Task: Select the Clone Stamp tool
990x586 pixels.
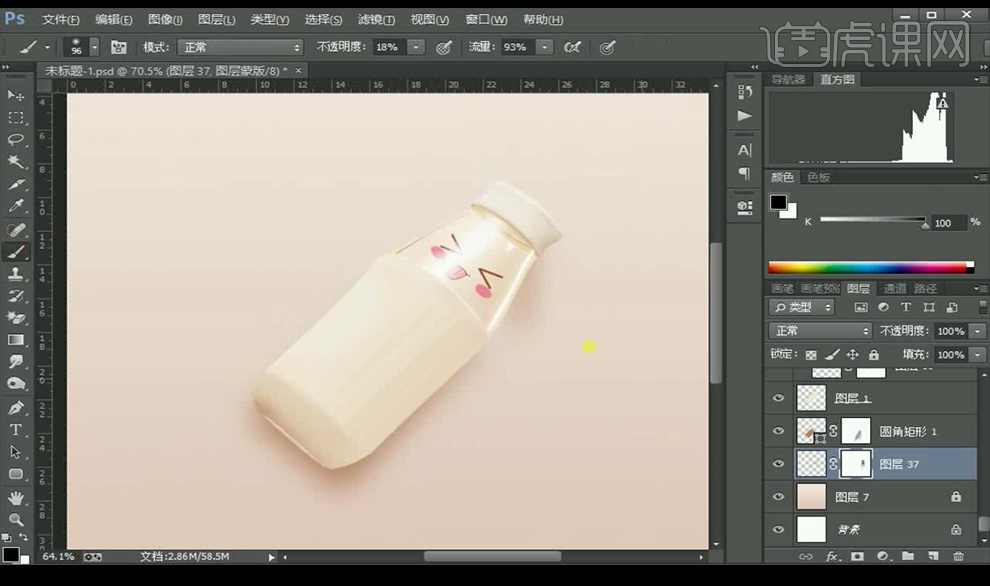Action: coord(16,274)
